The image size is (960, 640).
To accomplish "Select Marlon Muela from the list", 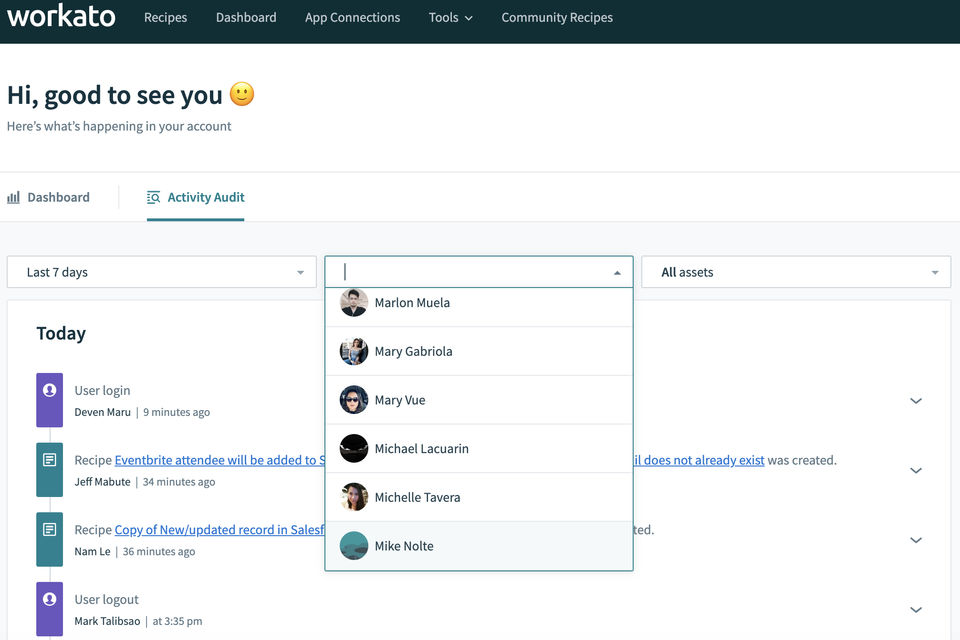I will click(x=479, y=304).
